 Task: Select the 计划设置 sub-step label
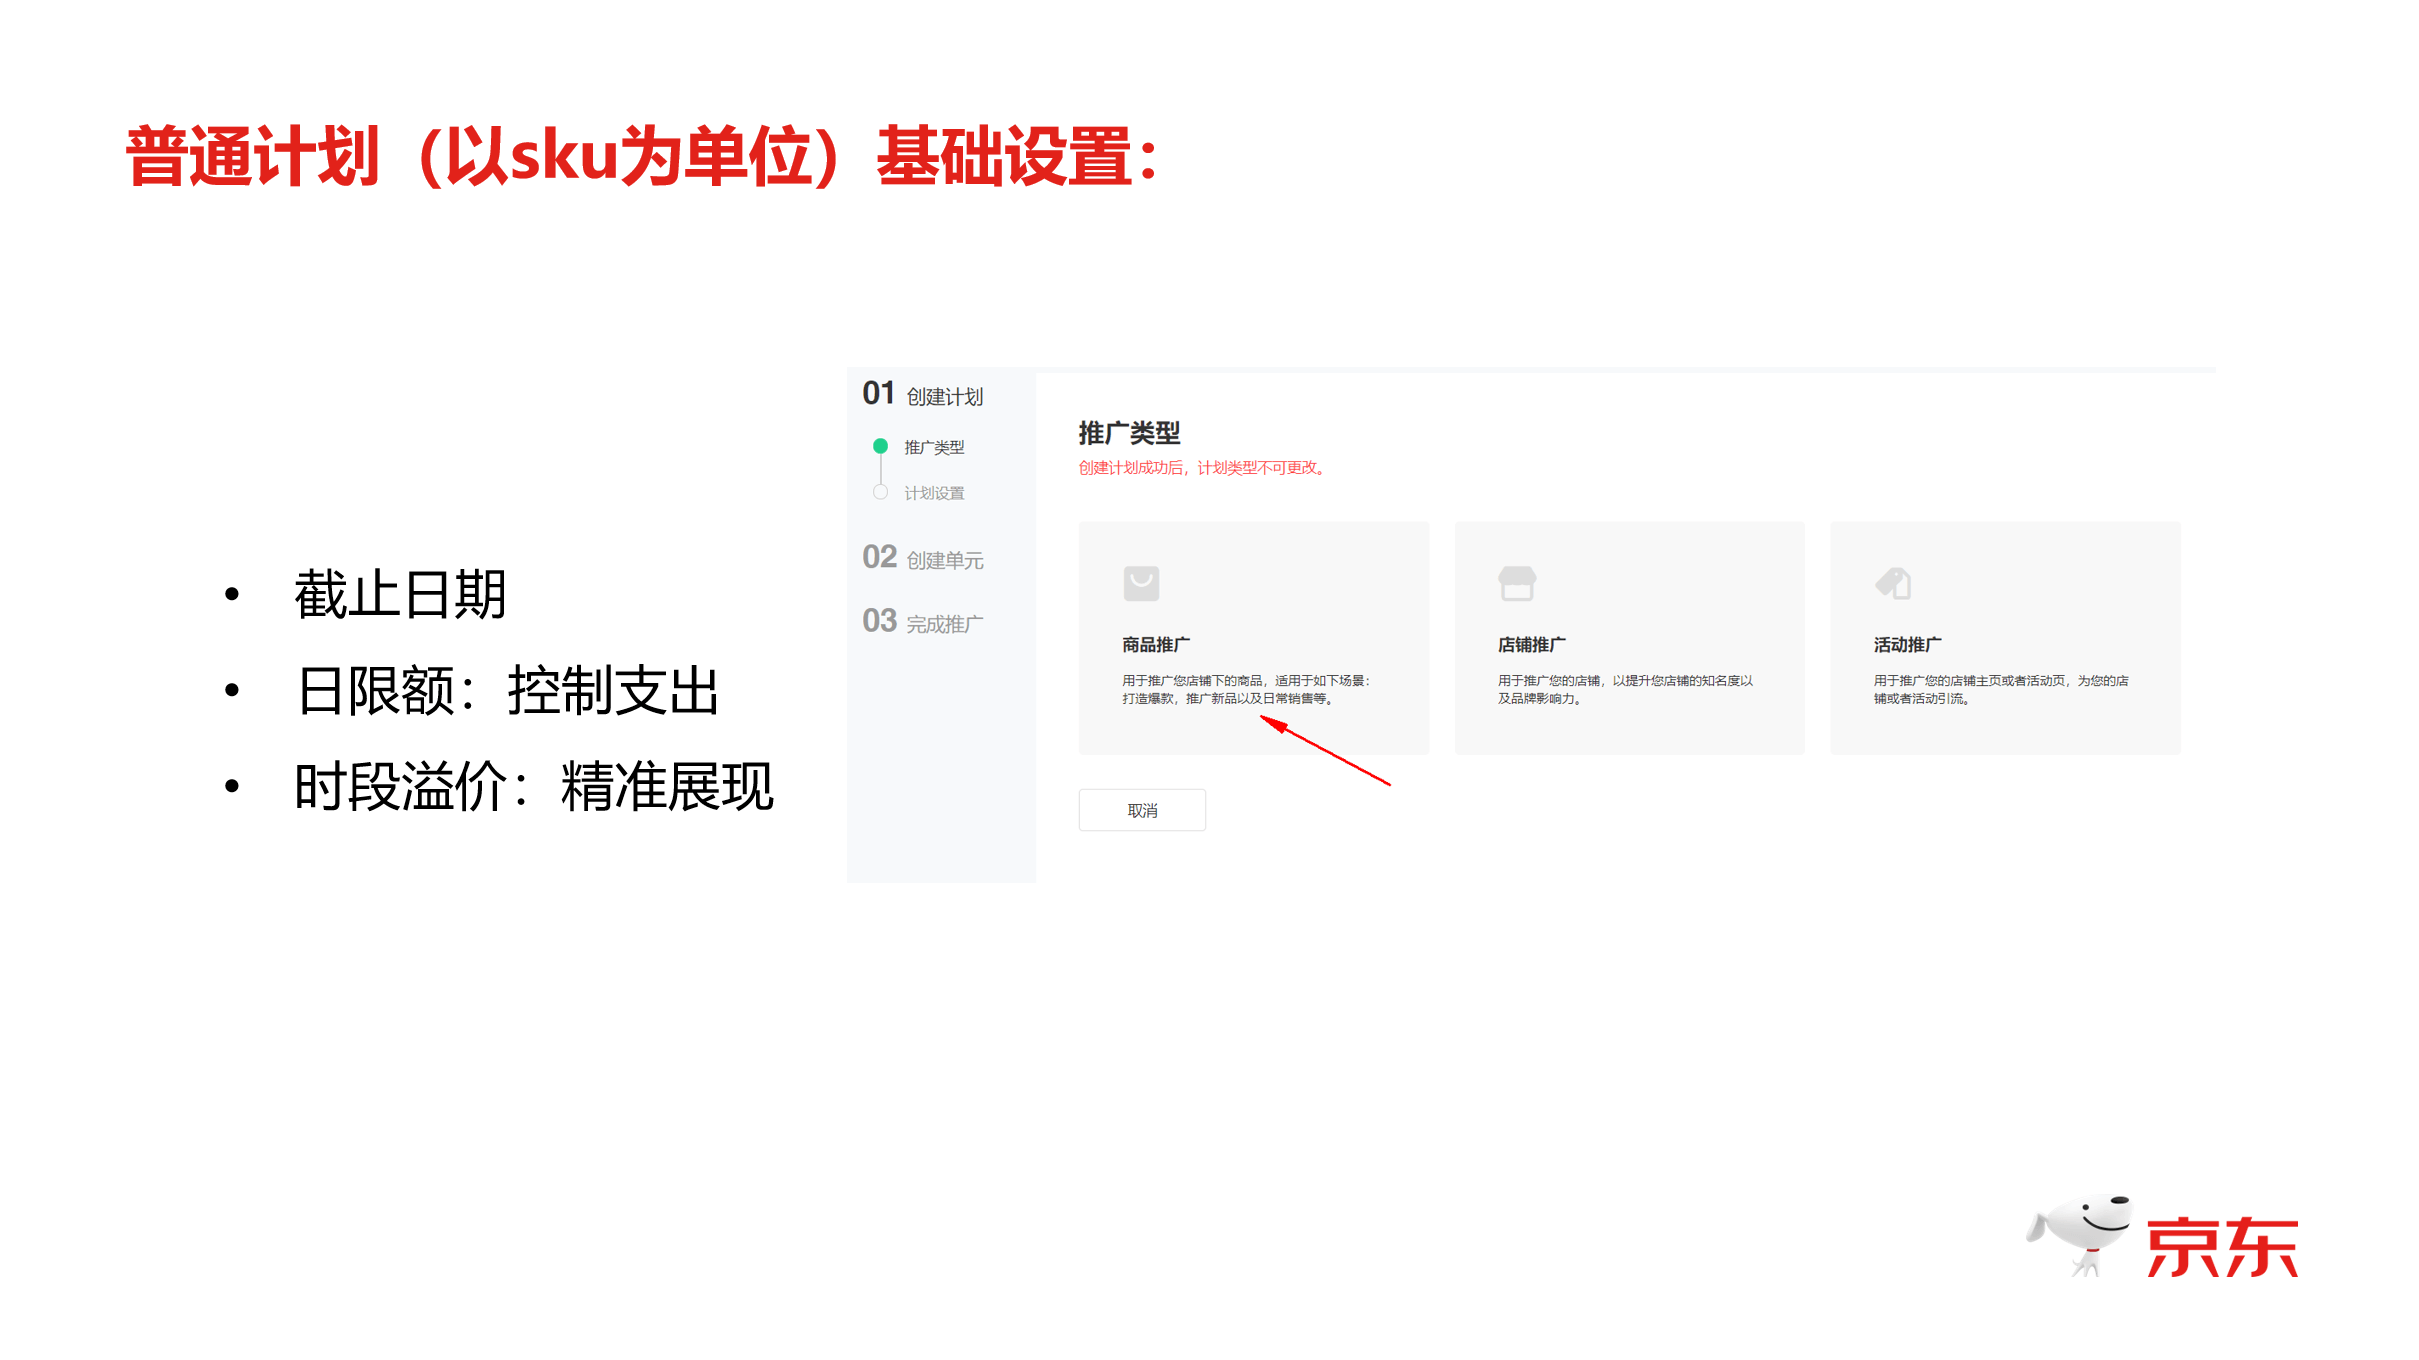pyautogui.click(x=934, y=493)
